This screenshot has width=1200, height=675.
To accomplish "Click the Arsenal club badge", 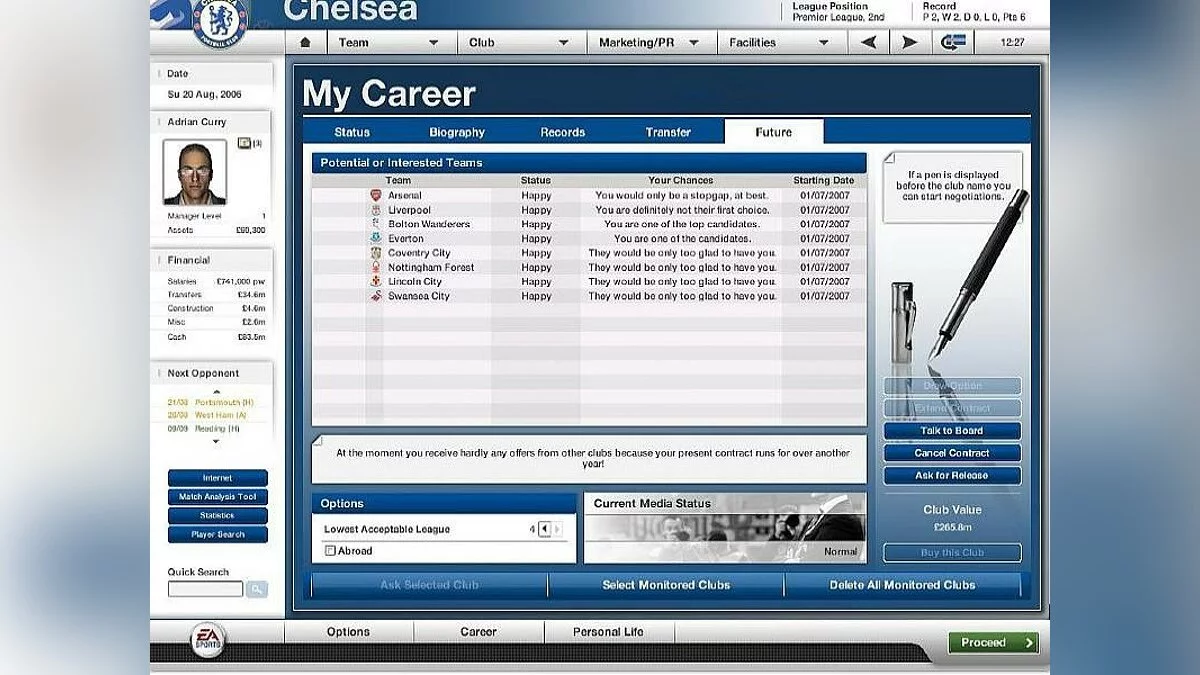I will click(x=376, y=196).
